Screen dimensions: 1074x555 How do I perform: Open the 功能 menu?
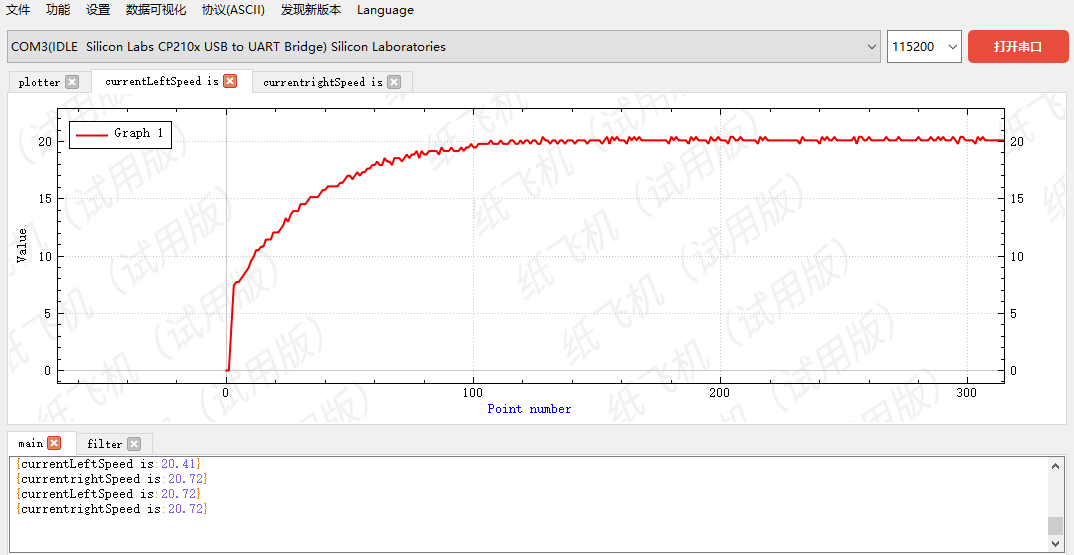58,10
